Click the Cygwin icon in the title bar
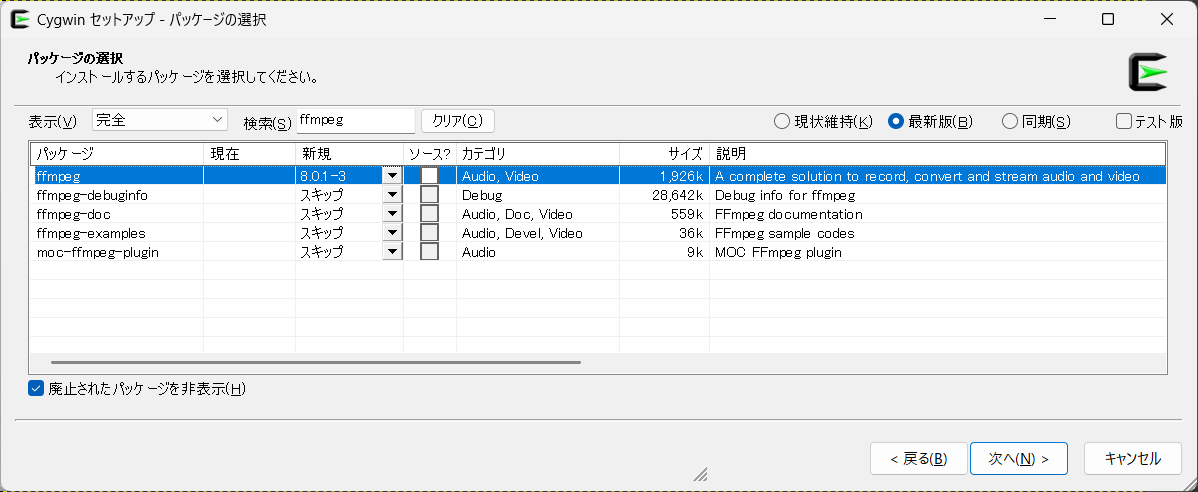Image resolution: width=1198 pixels, height=492 pixels. pyautogui.click(x=20, y=20)
